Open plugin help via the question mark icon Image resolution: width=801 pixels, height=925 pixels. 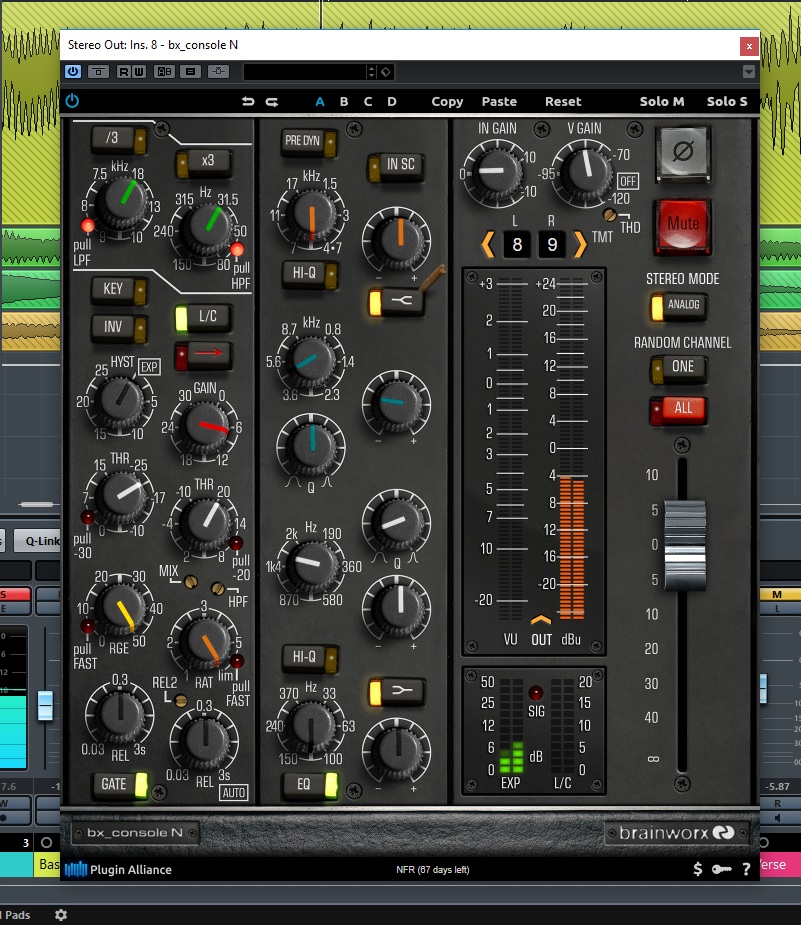745,869
